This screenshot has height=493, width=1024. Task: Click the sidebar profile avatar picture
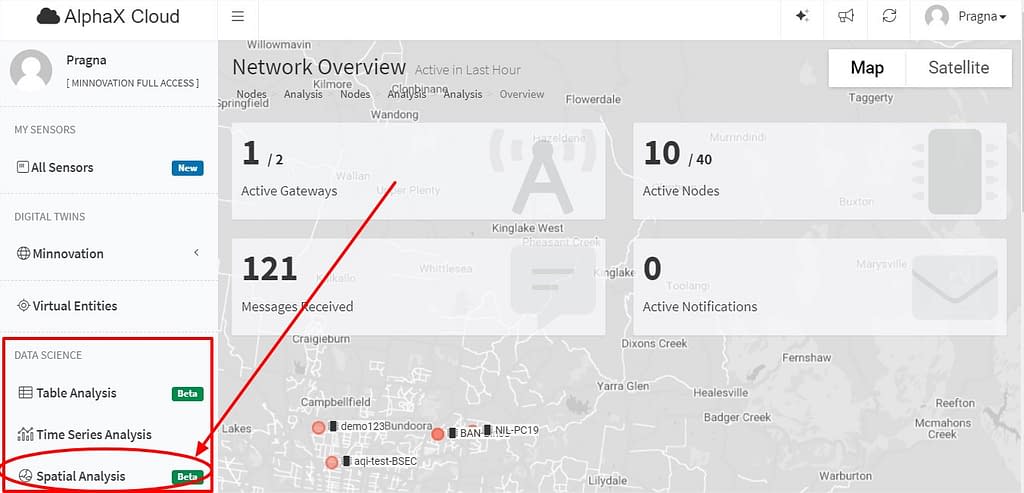31,70
